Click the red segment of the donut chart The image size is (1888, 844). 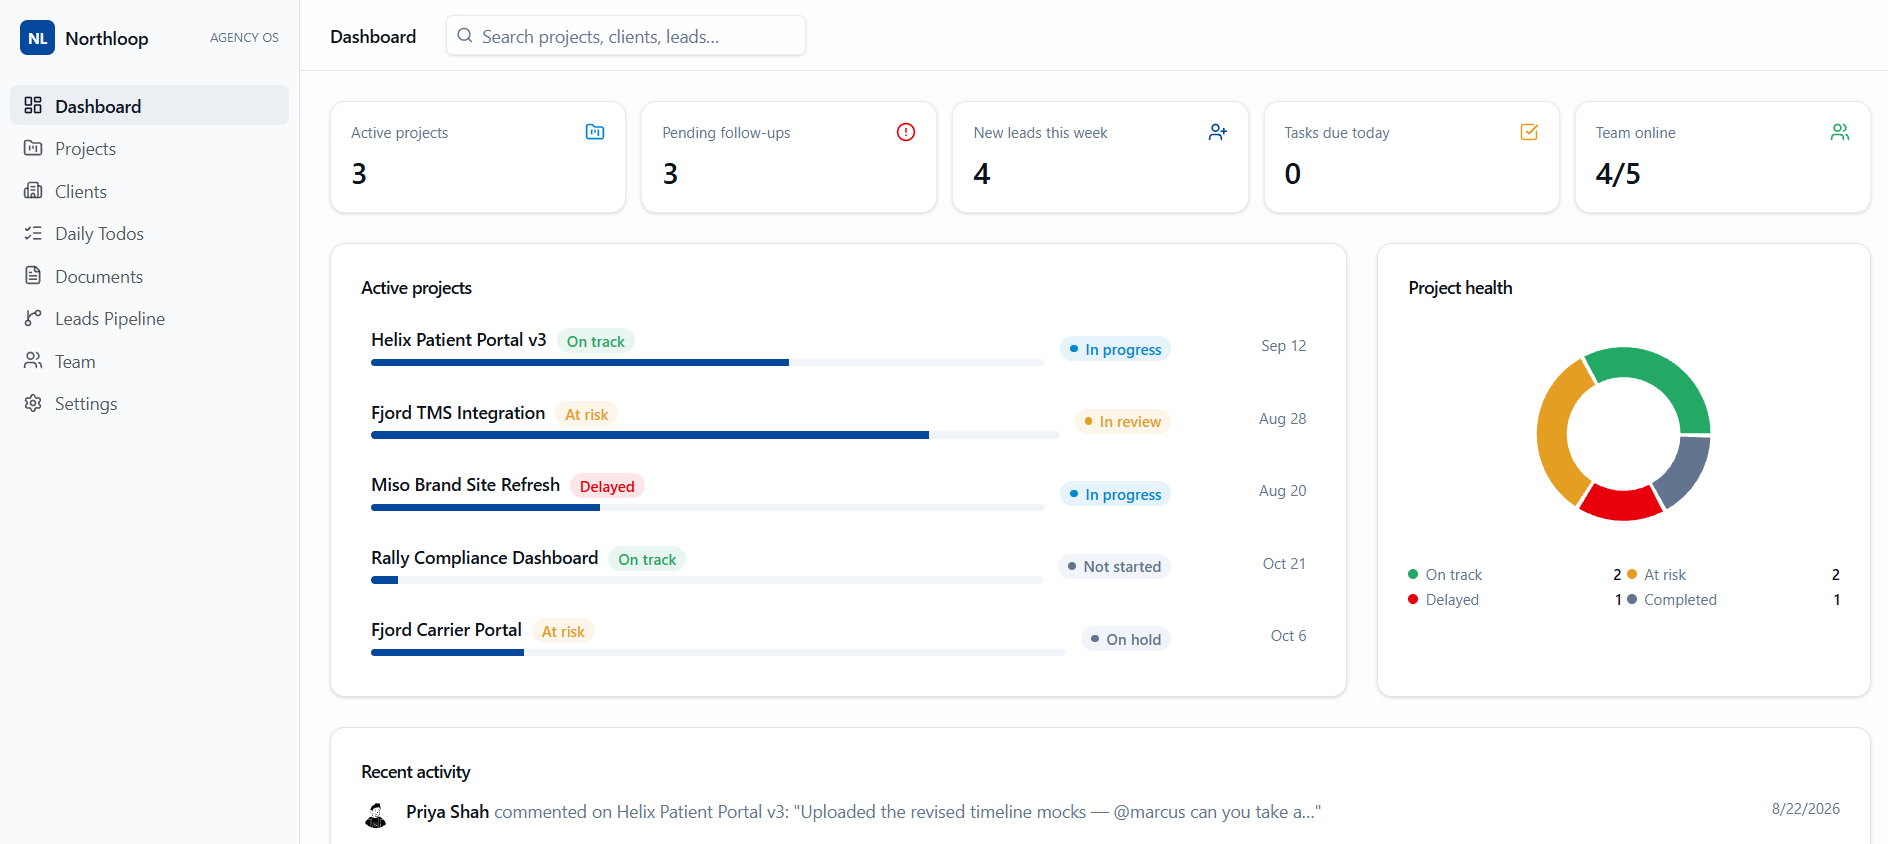1621,503
